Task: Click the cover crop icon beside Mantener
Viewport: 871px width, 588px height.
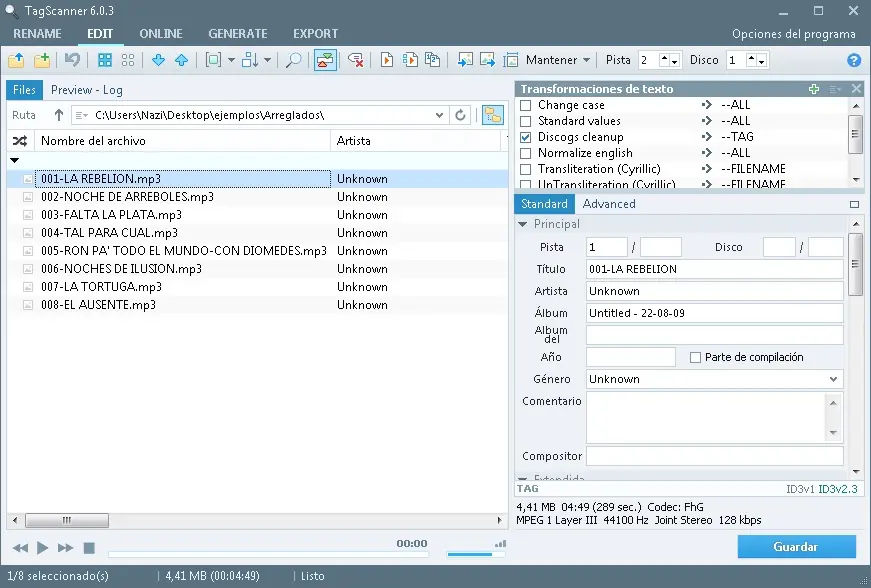Action: point(510,60)
